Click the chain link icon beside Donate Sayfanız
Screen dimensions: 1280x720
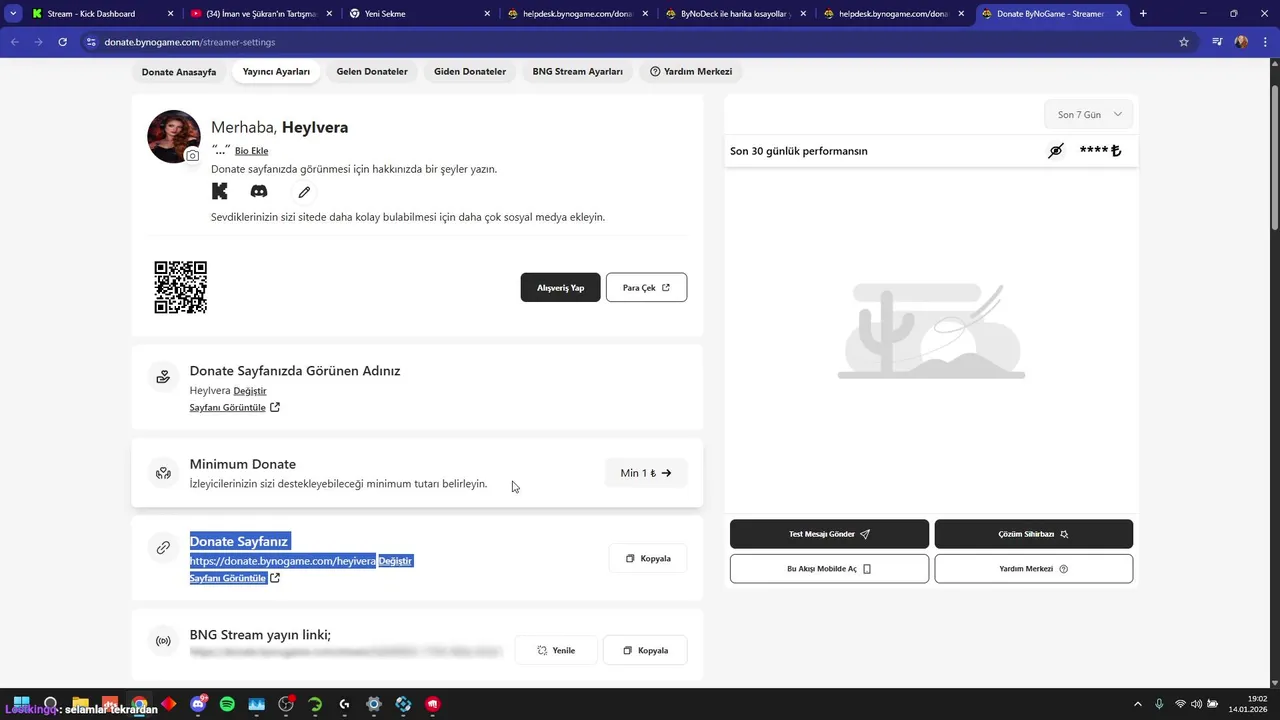163,547
